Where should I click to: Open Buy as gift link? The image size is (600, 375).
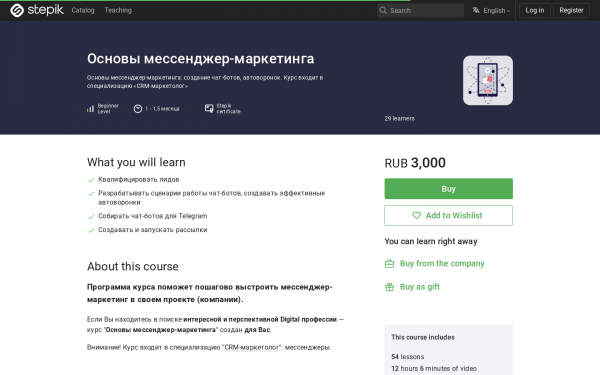pos(420,287)
